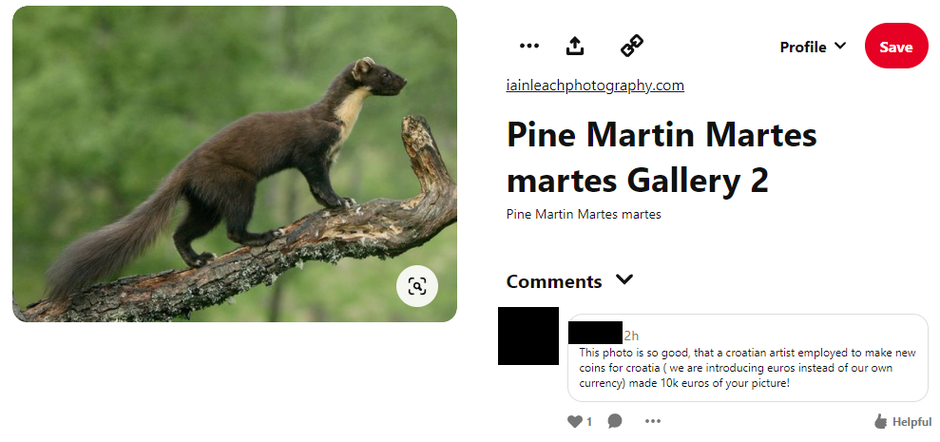Click the comment's like count number
This screenshot has height=442, width=940.
pos(589,422)
